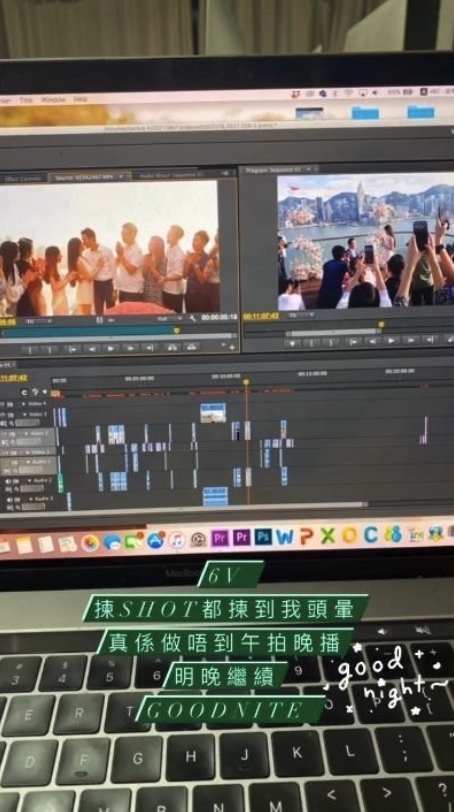Add a marker in the Program monitor

(291, 342)
